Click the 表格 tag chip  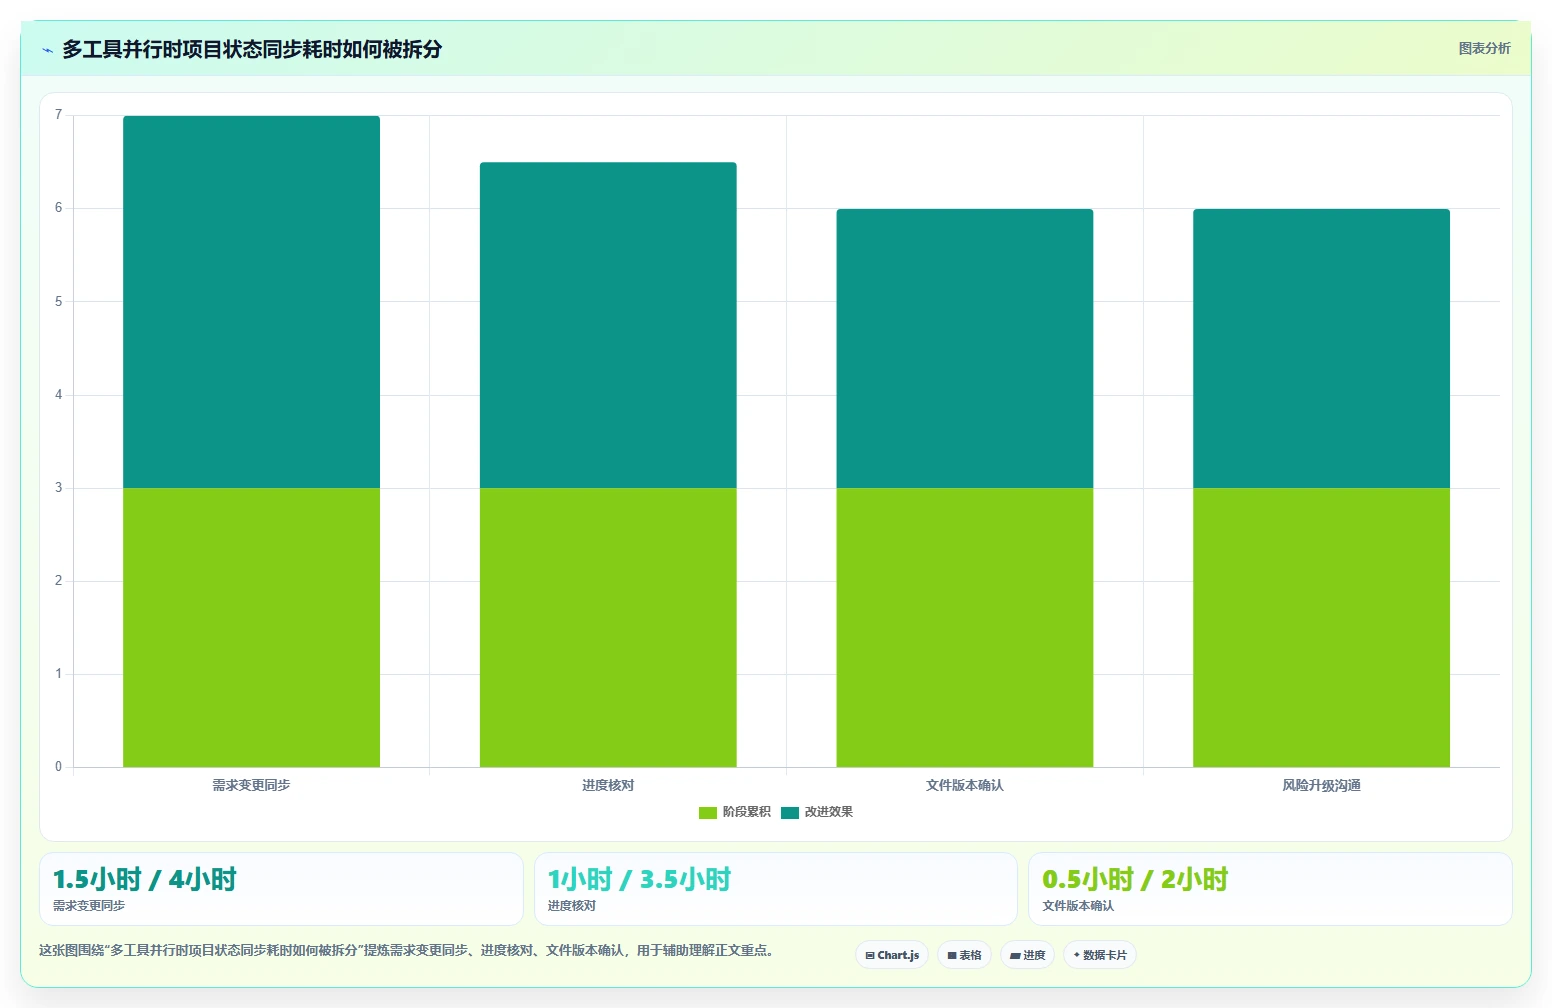tap(965, 955)
